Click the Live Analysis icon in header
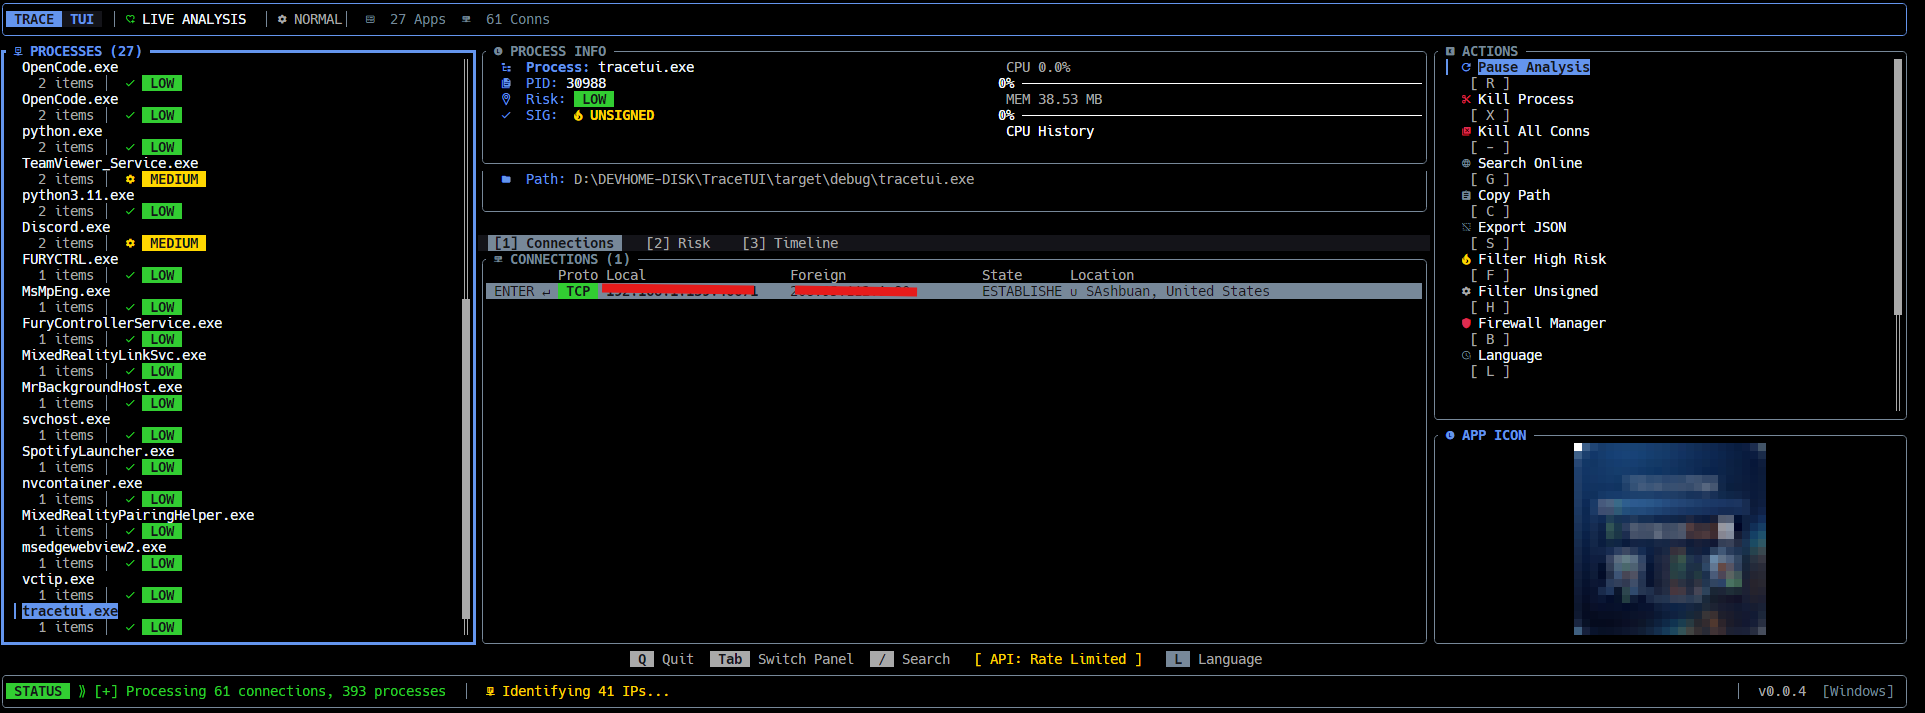The width and height of the screenshot is (1925, 713). pyautogui.click(x=130, y=19)
